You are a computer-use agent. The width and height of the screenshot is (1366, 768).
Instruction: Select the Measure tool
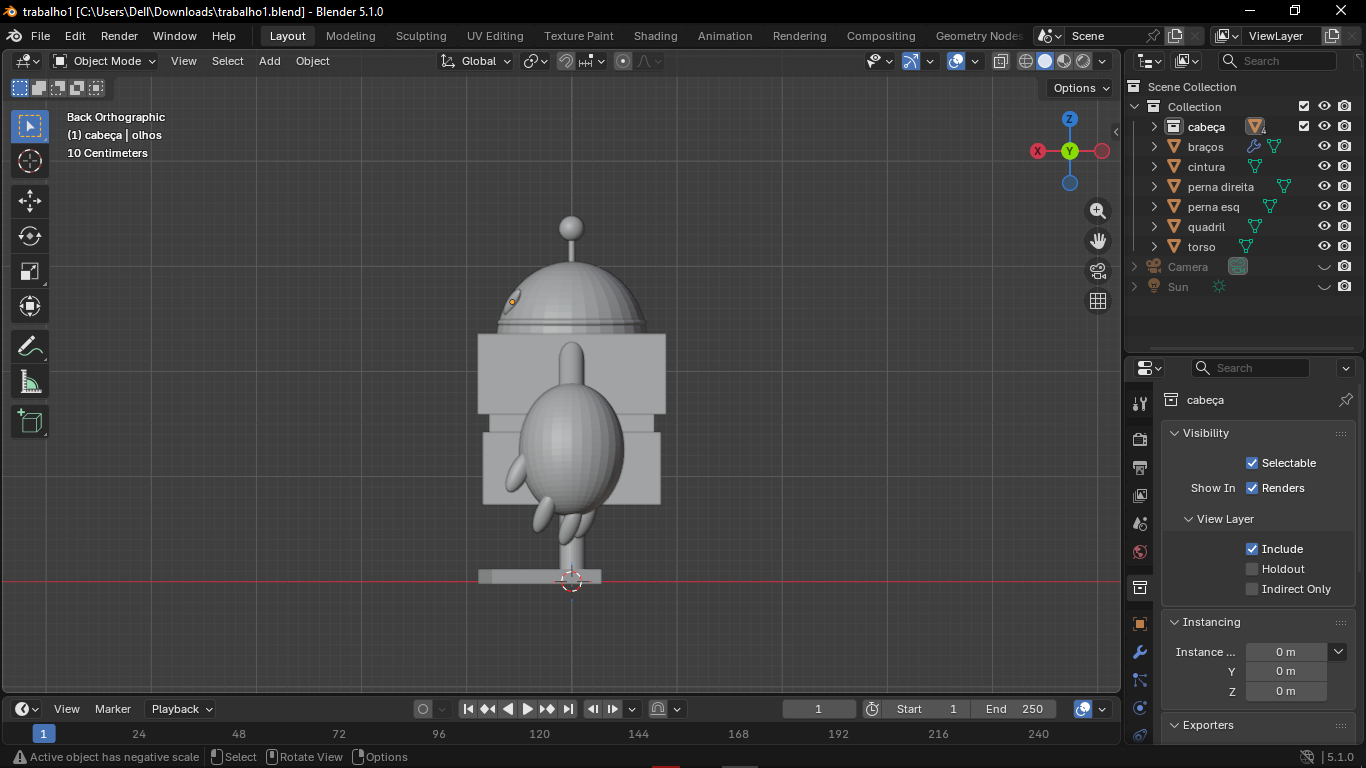point(30,382)
